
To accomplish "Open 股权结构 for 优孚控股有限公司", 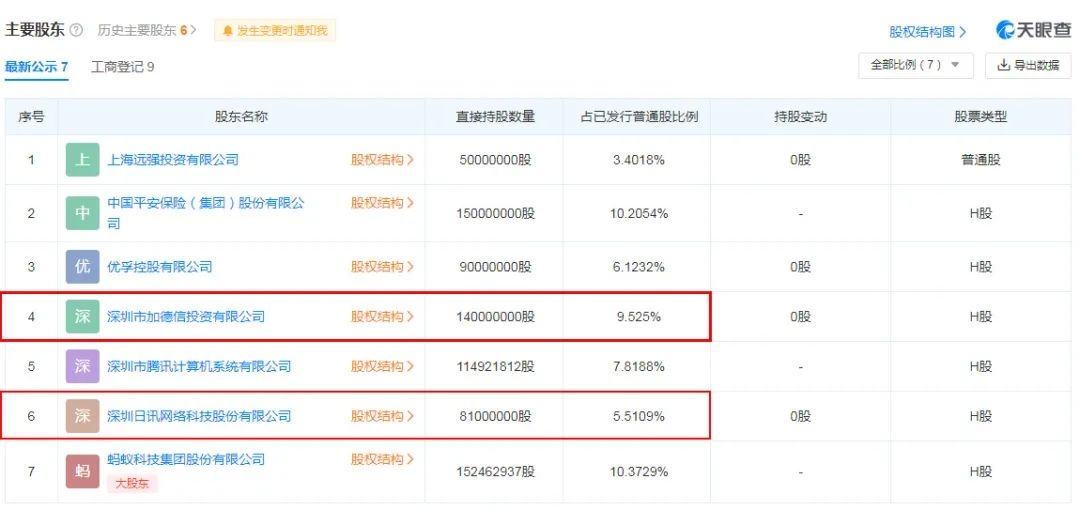I will [382, 267].
